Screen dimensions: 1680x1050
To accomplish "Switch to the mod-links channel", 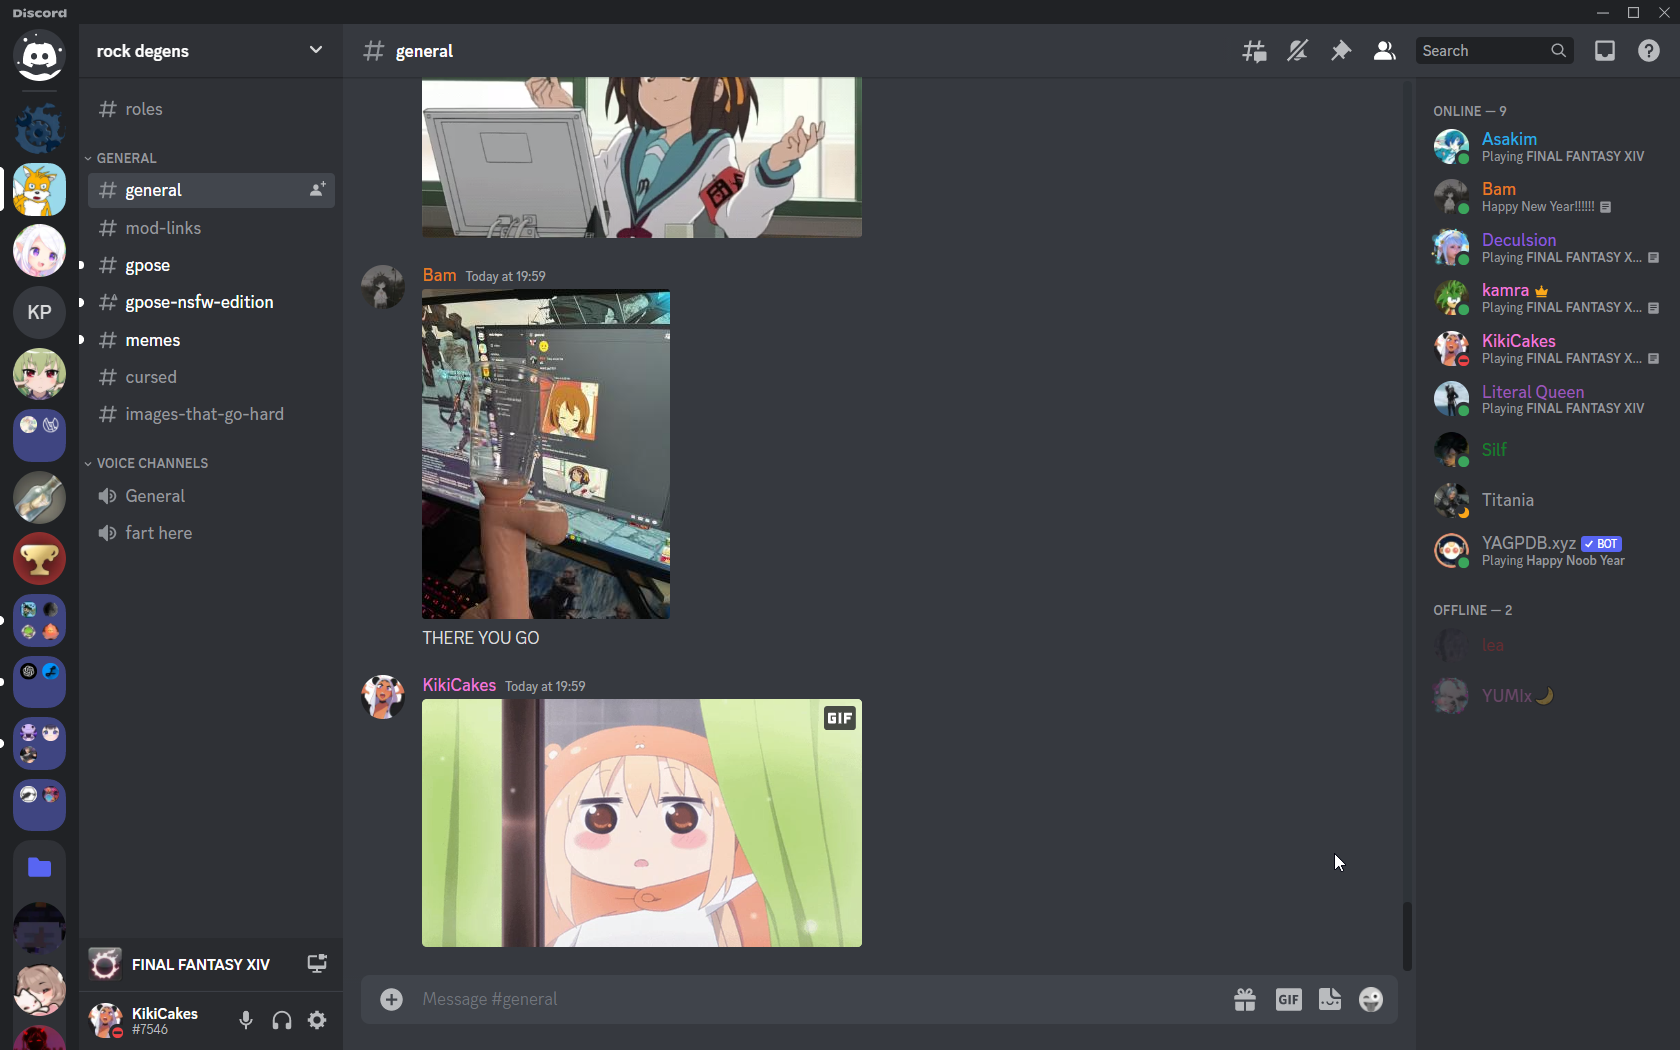I will tap(211, 228).
